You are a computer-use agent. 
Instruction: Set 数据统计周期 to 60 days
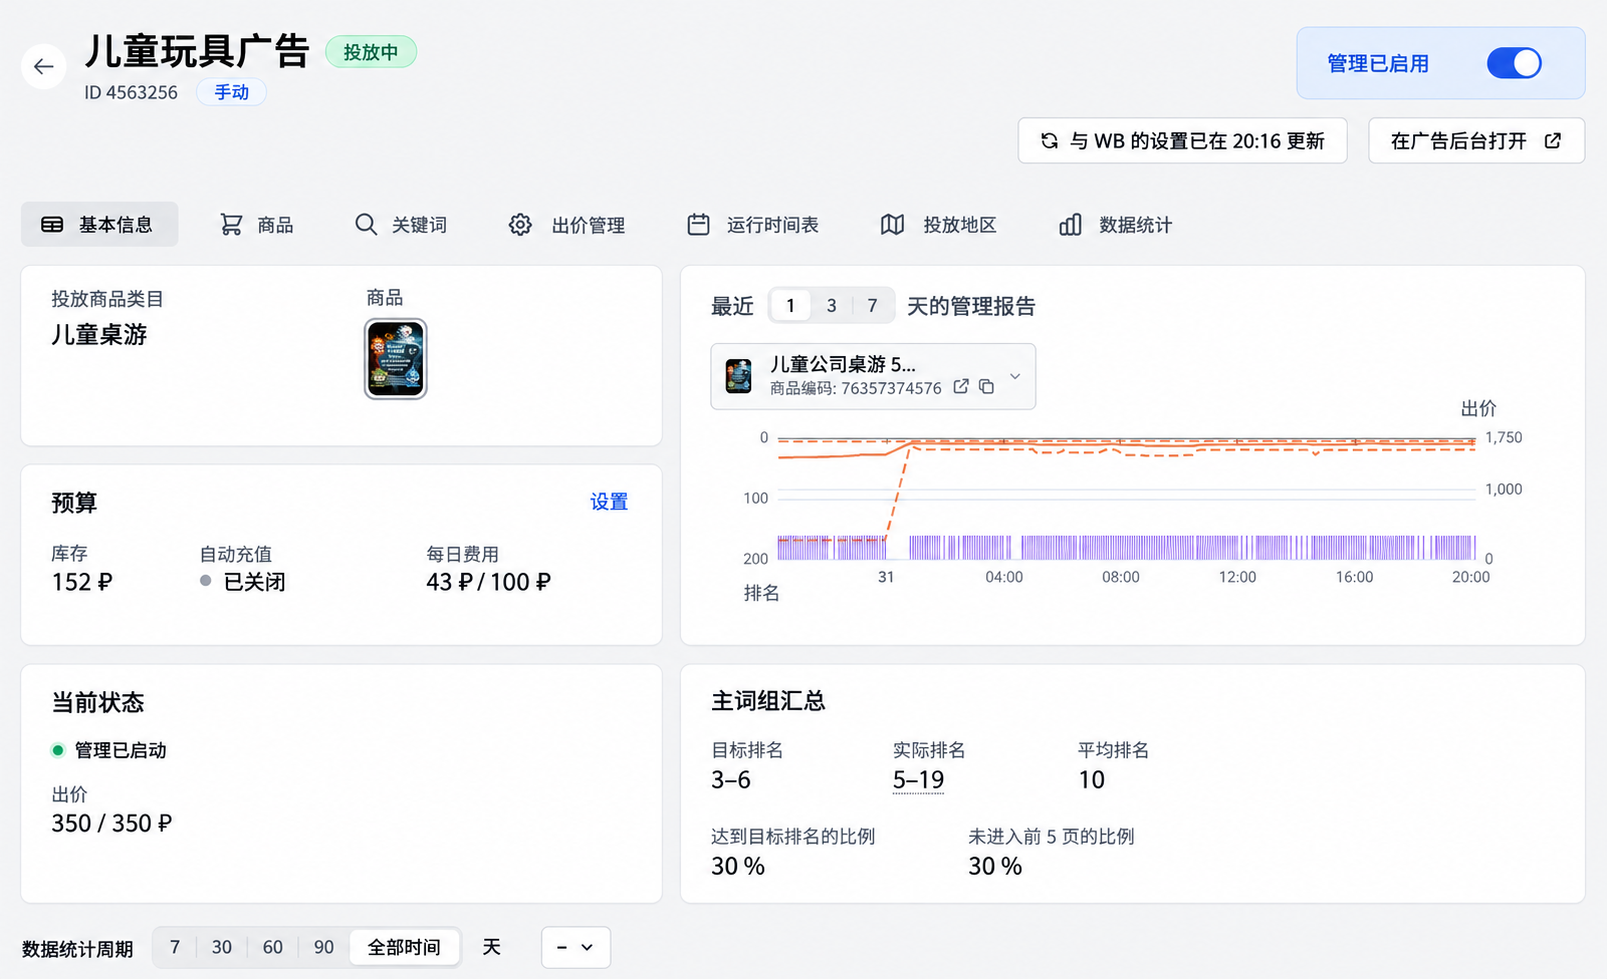coord(273,947)
